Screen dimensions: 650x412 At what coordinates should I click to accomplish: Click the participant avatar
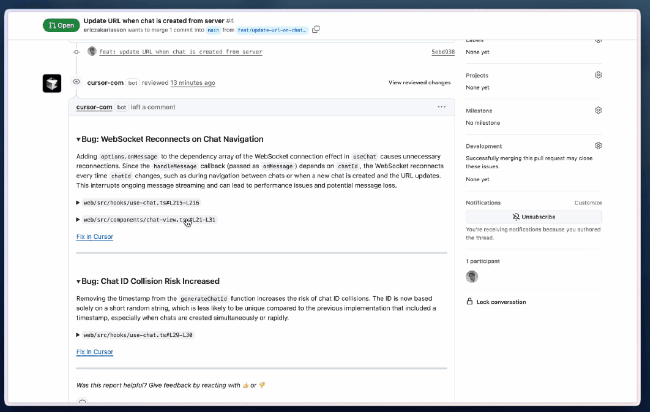point(472,276)
